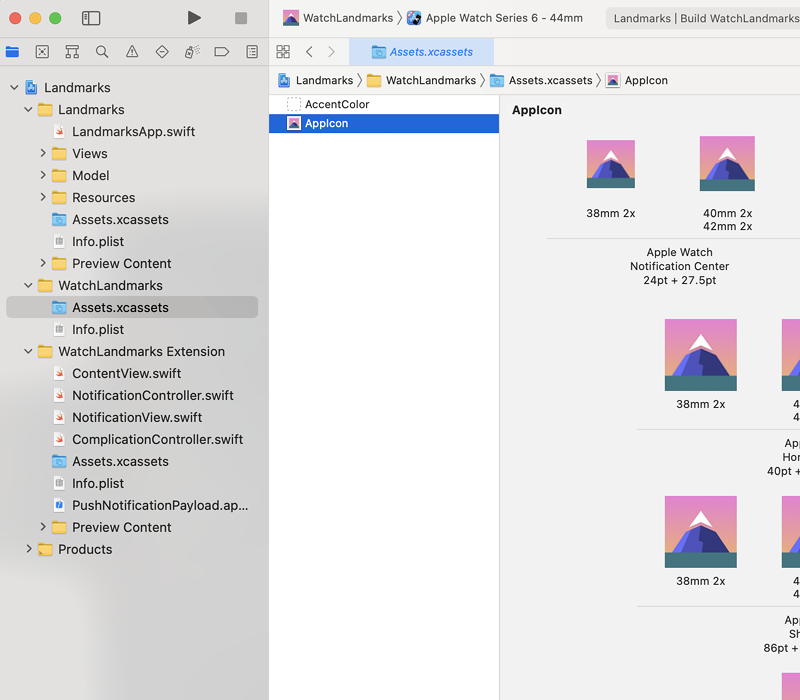
Task: Open the Debug navigator
Action: point(192,52)
